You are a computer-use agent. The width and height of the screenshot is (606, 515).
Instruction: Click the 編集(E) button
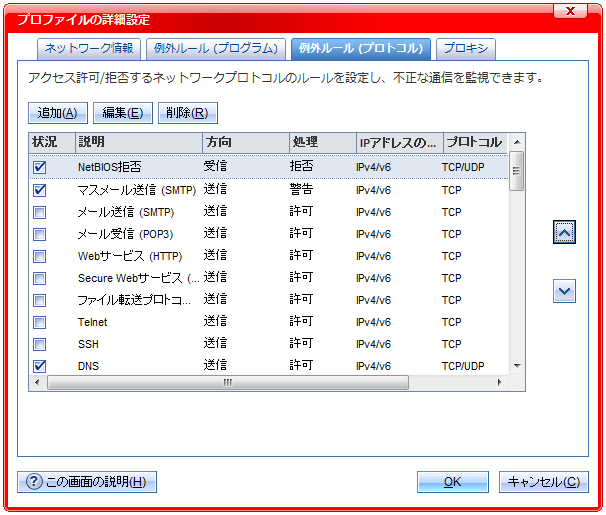coord(123,113)
